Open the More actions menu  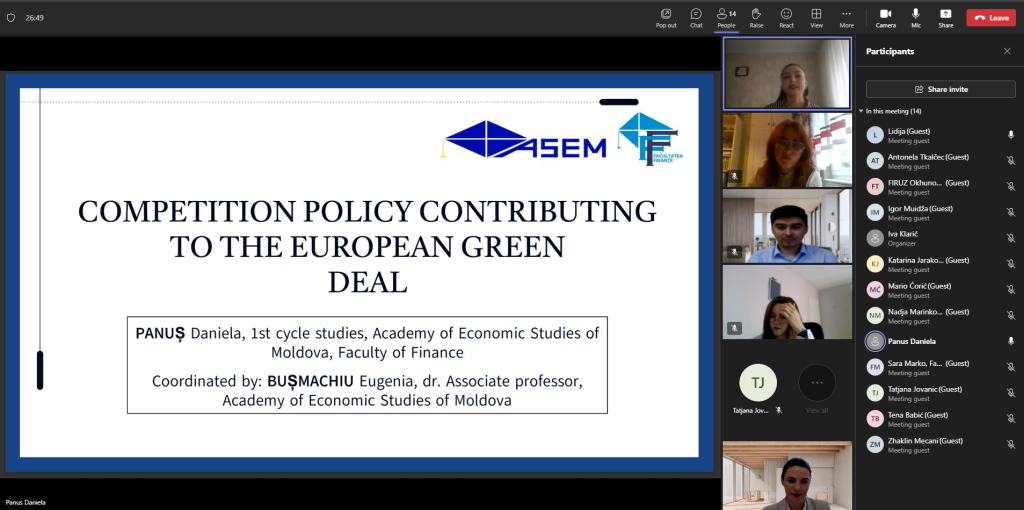pos(846,17)
